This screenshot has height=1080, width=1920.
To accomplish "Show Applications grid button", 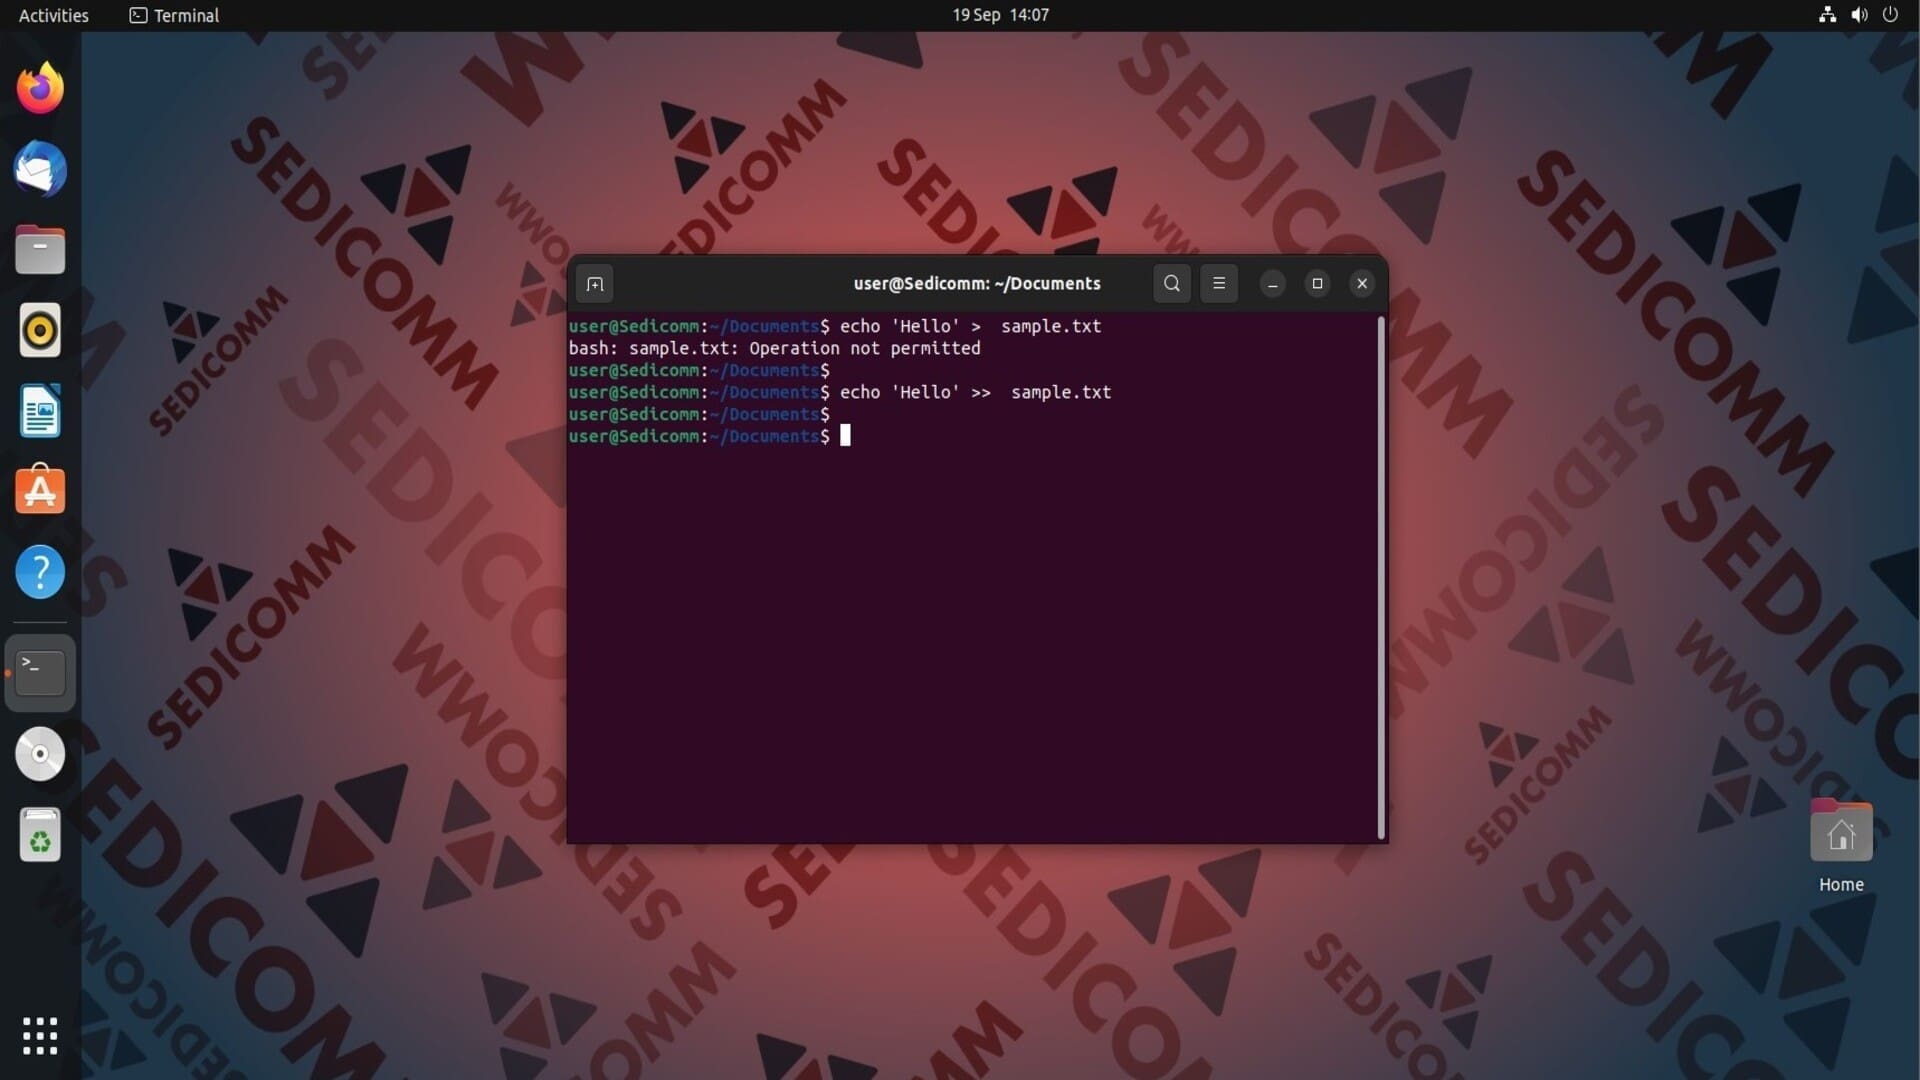I will 40,1036.
